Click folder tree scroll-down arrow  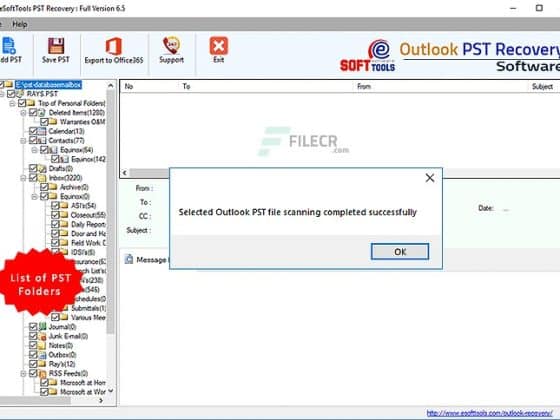click(x=111, y=391)
